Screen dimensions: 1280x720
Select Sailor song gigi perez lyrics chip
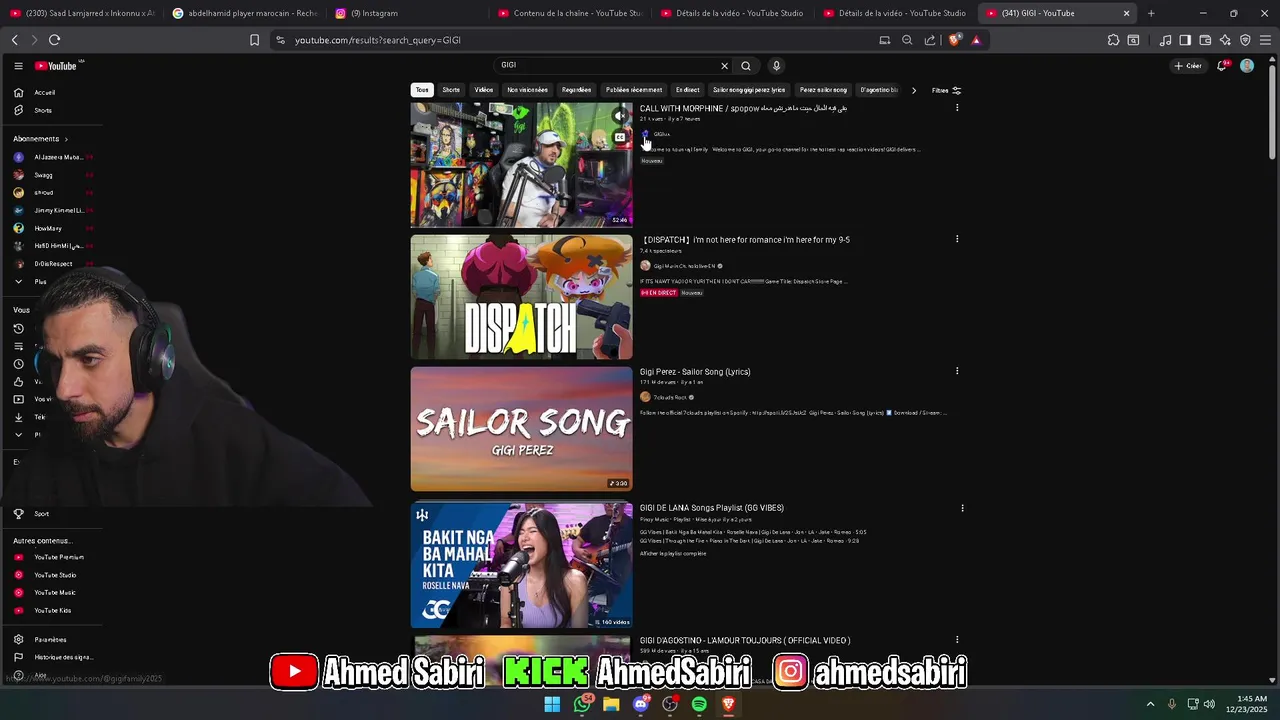pyautogui.click(x=749, y=90)
